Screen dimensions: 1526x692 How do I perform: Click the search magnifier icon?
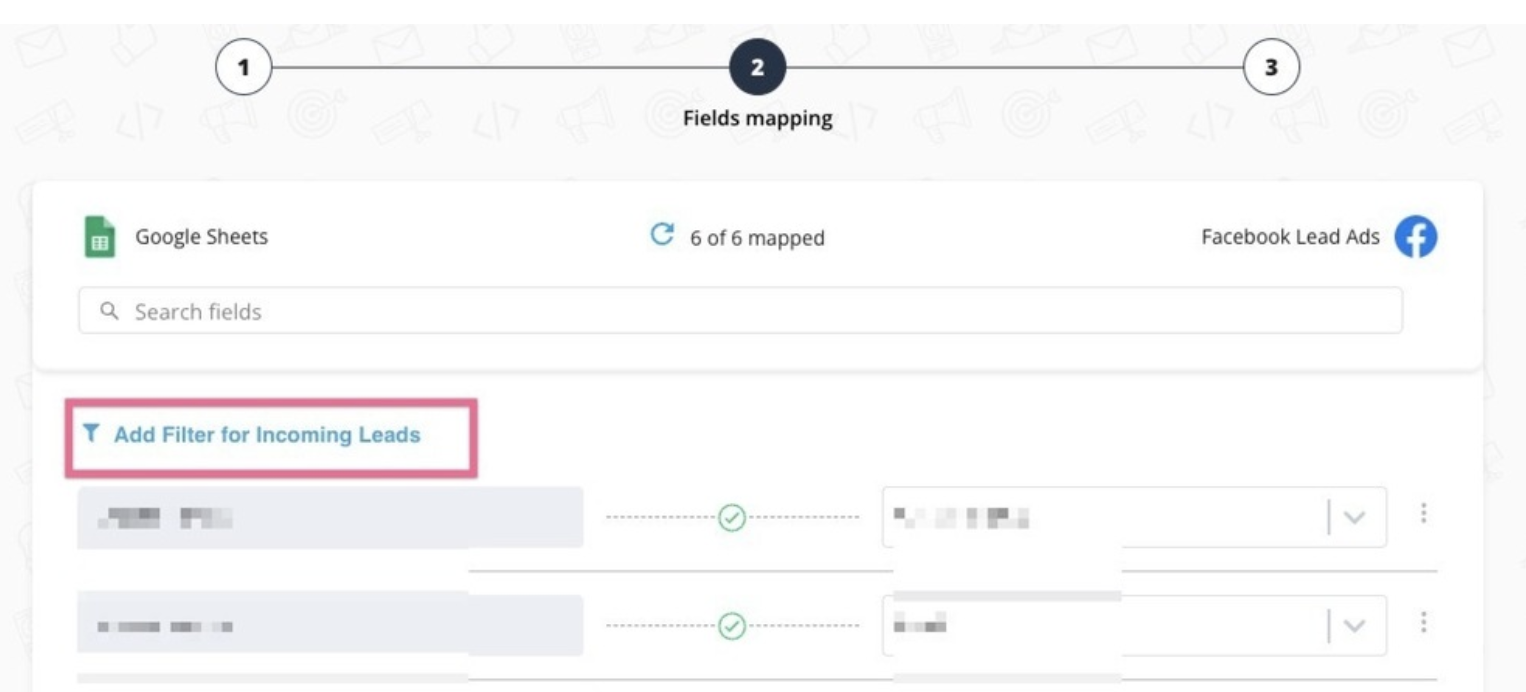click(110, 311)
